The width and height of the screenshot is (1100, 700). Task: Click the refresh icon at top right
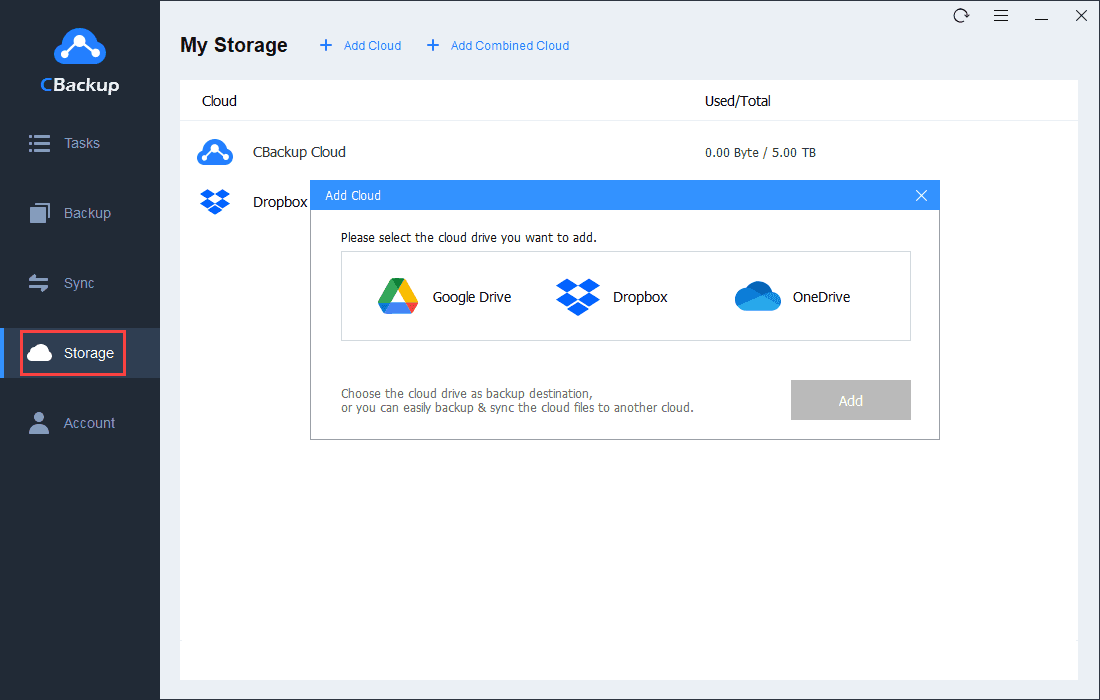point(961,16)
